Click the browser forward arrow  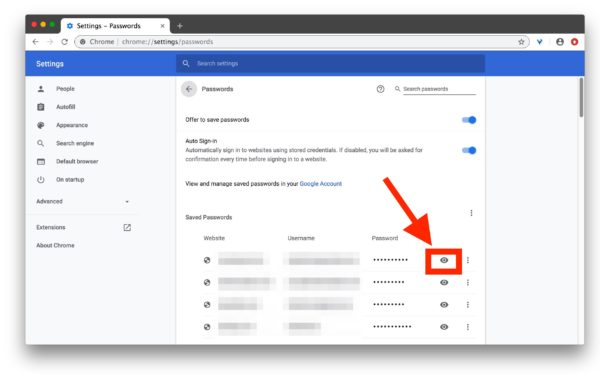click(x=50, y=42)
